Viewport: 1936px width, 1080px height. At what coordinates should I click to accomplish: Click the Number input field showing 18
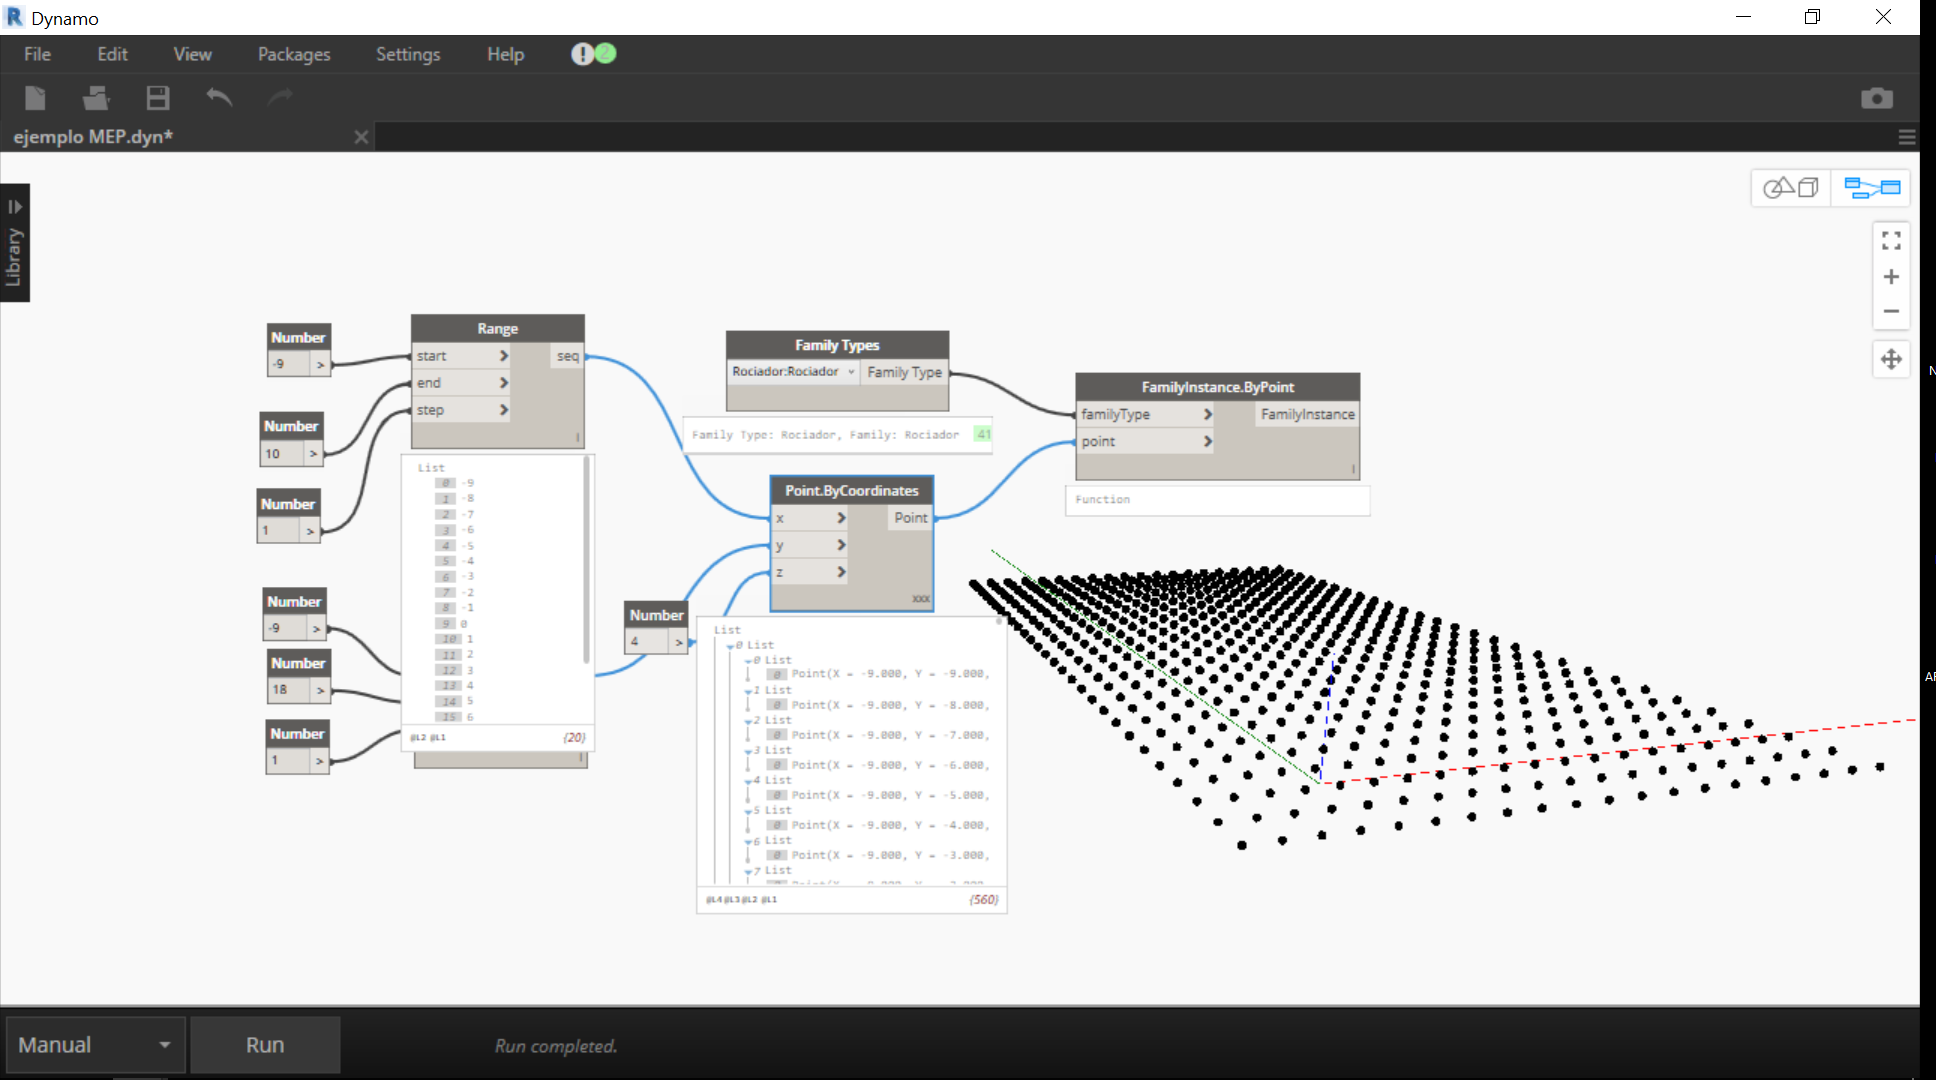(290, 690)
